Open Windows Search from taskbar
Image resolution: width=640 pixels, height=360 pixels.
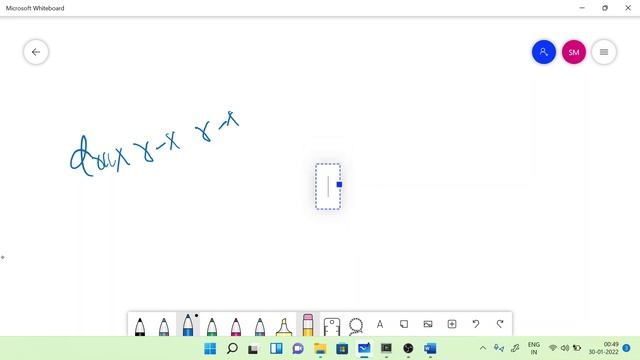coord(232,349)
